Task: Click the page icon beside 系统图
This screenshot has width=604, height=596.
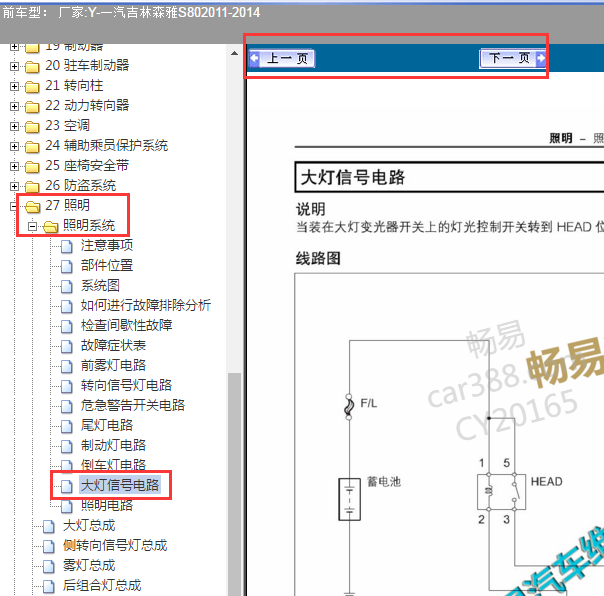Action: (x=67, y=287)
